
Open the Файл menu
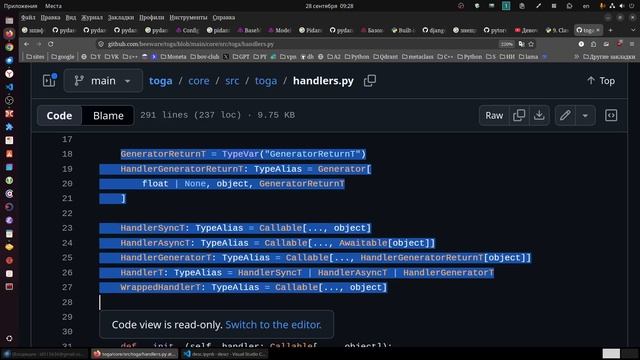click(x=28, y=18)
